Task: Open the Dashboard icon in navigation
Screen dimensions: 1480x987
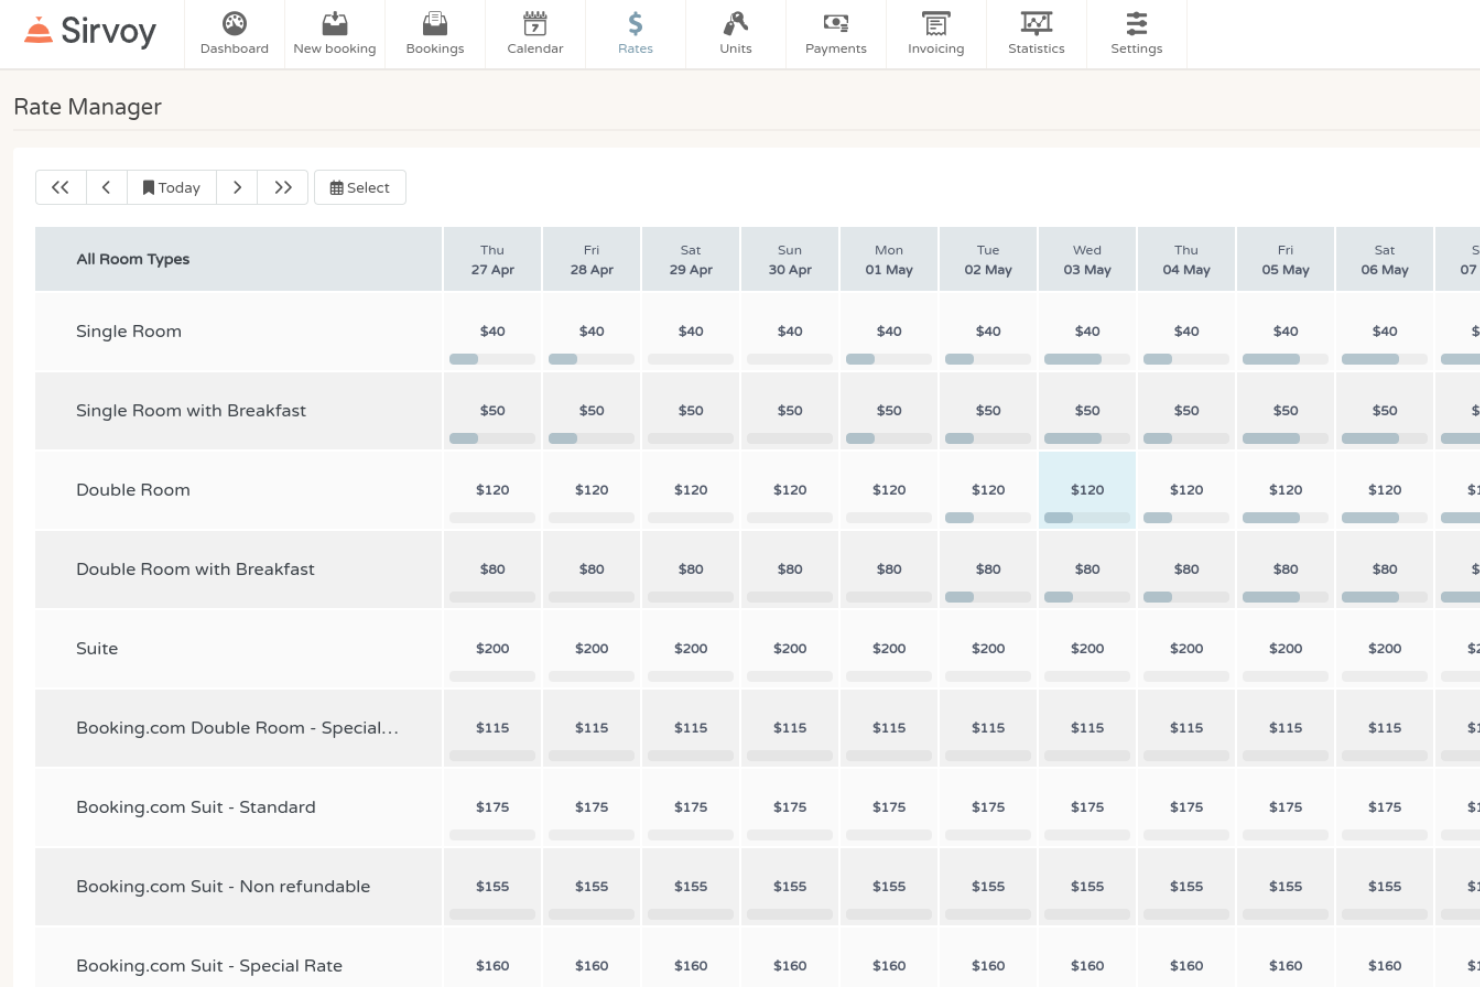Action: (x=234, y=24)
